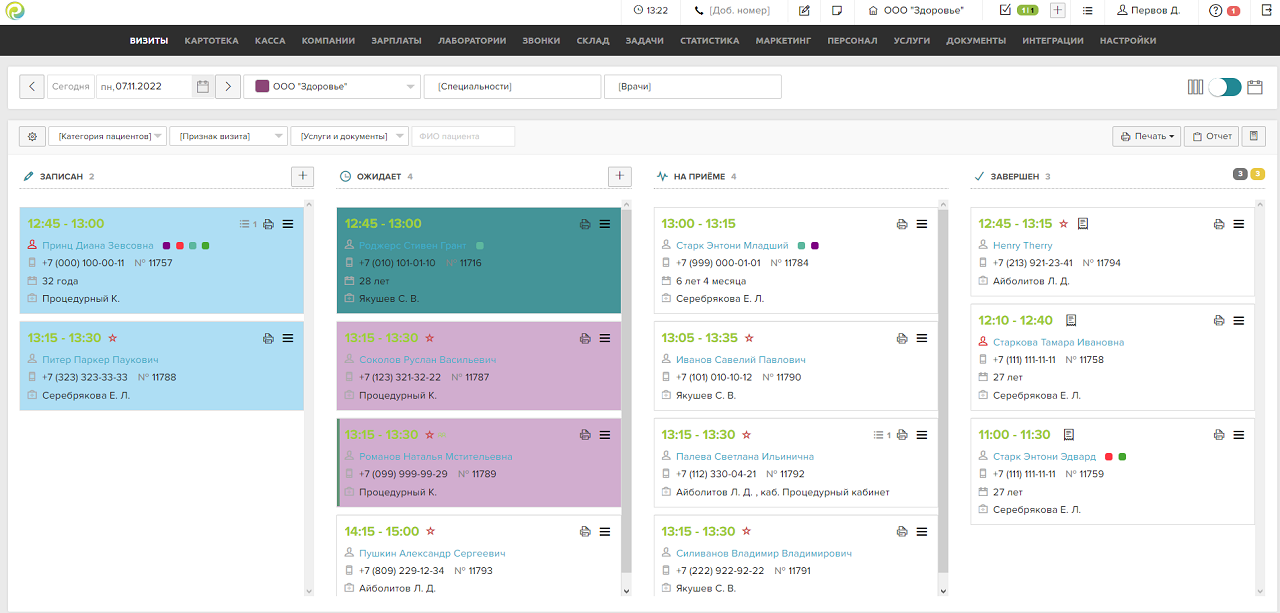Open hamburger menu on Принц Диана card

coord(288,224)
